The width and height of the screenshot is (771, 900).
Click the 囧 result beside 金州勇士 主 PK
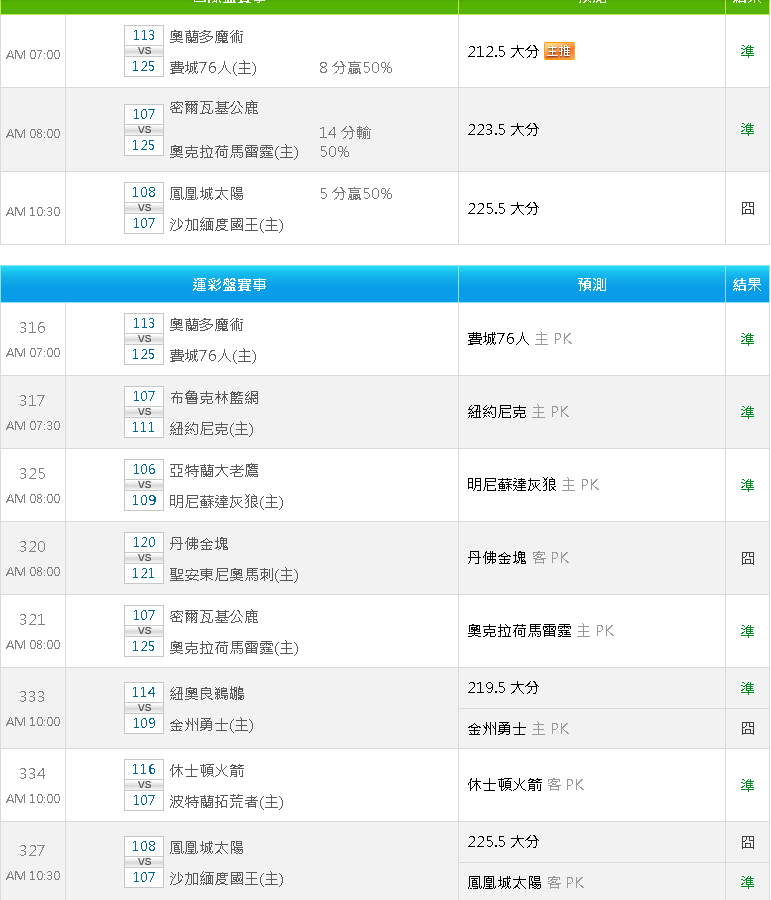click(747, 728)
